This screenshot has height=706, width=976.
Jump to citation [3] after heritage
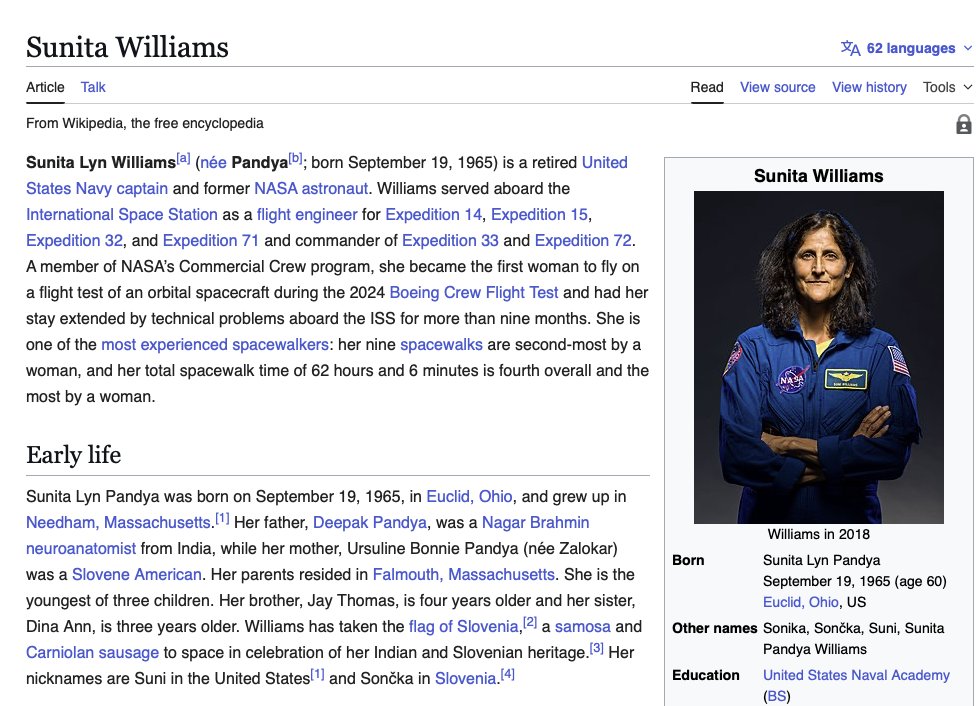pyautogui.click(x=596, y=648)
